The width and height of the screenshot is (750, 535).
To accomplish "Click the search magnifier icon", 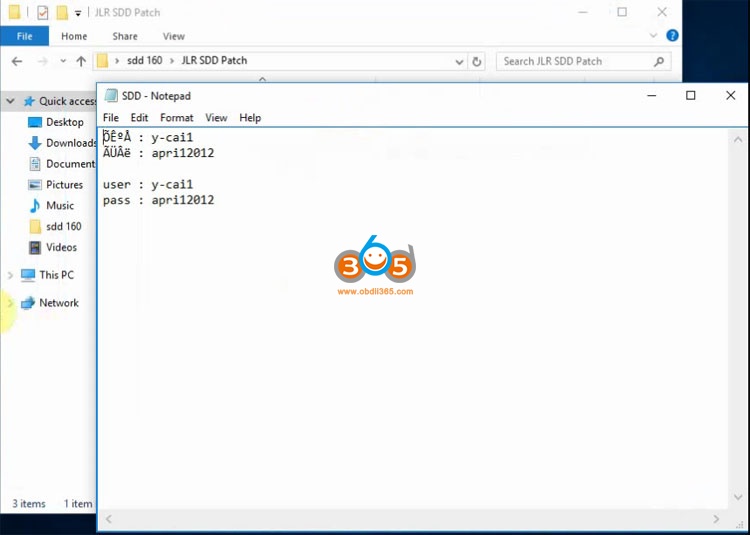I will [659, 61].
